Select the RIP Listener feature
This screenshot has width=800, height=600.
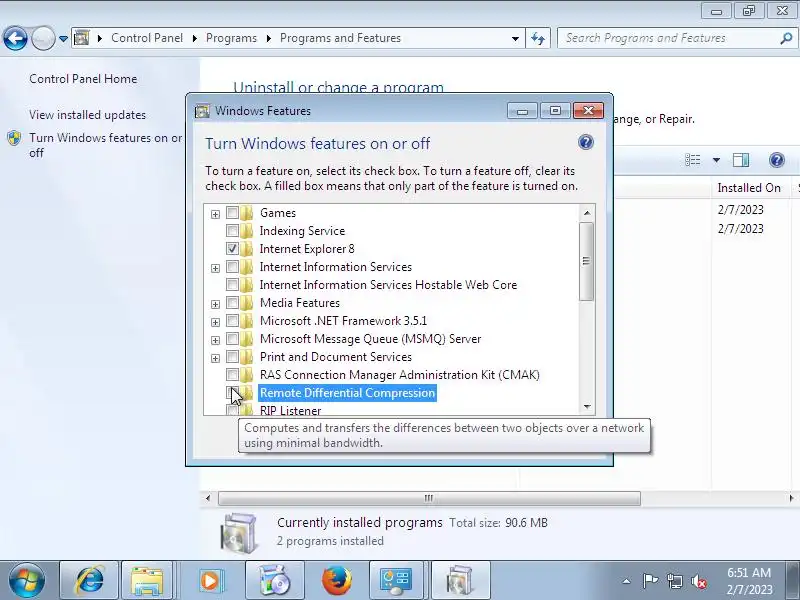pos(290,410)
